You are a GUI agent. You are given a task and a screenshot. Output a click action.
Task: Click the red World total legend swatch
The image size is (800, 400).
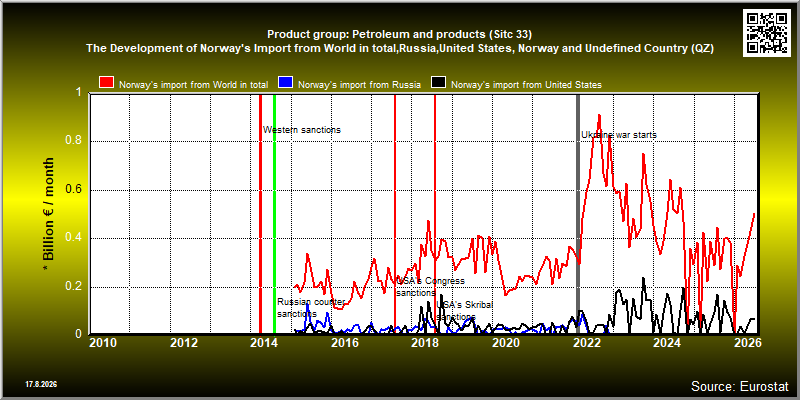tap(107, 83)
